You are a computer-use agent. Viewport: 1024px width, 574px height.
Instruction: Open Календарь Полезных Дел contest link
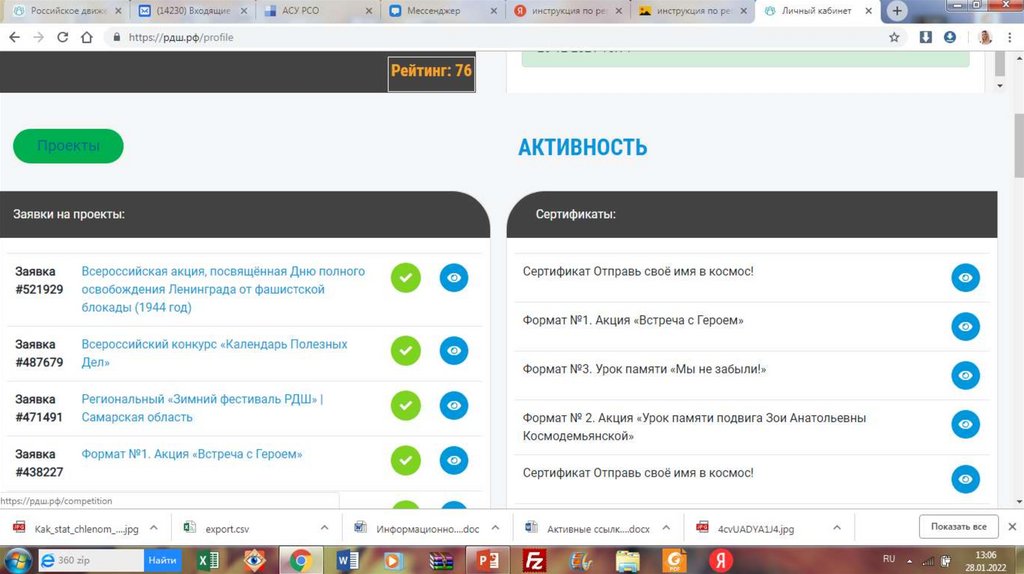tap(214, 353)
